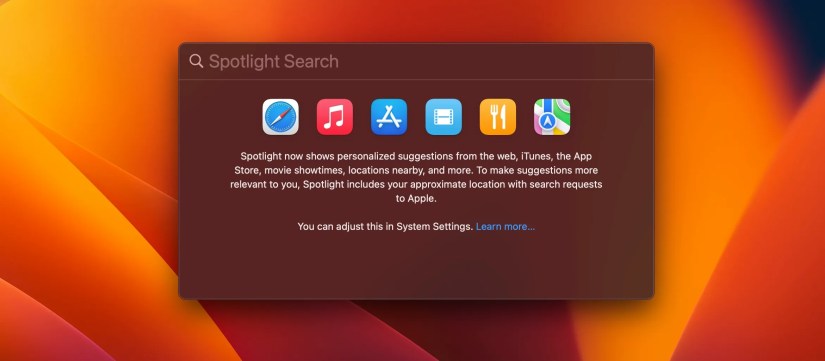
Task: Click the Safari compass icon
Action: click(280, 117)
